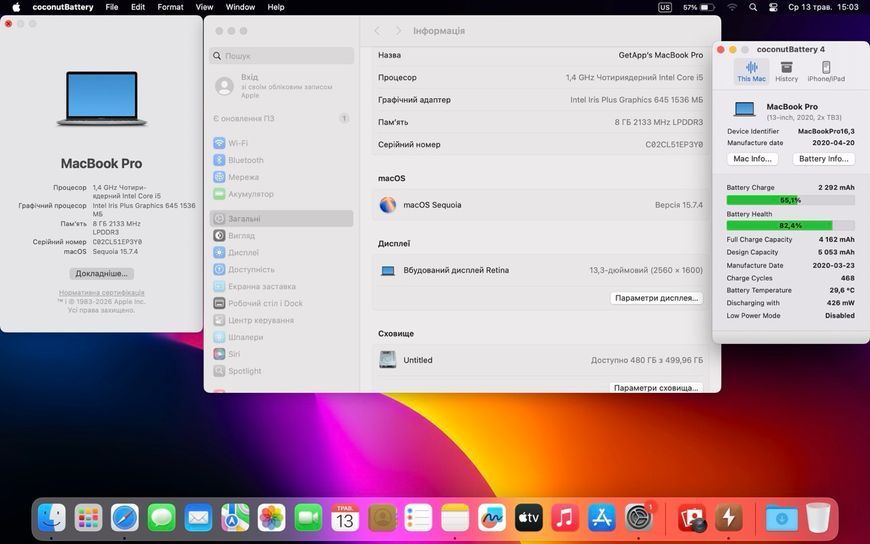Open Control Center in menu bar
Image resolution: width=870 pixels, height=544 pixels.
(773, 7)
